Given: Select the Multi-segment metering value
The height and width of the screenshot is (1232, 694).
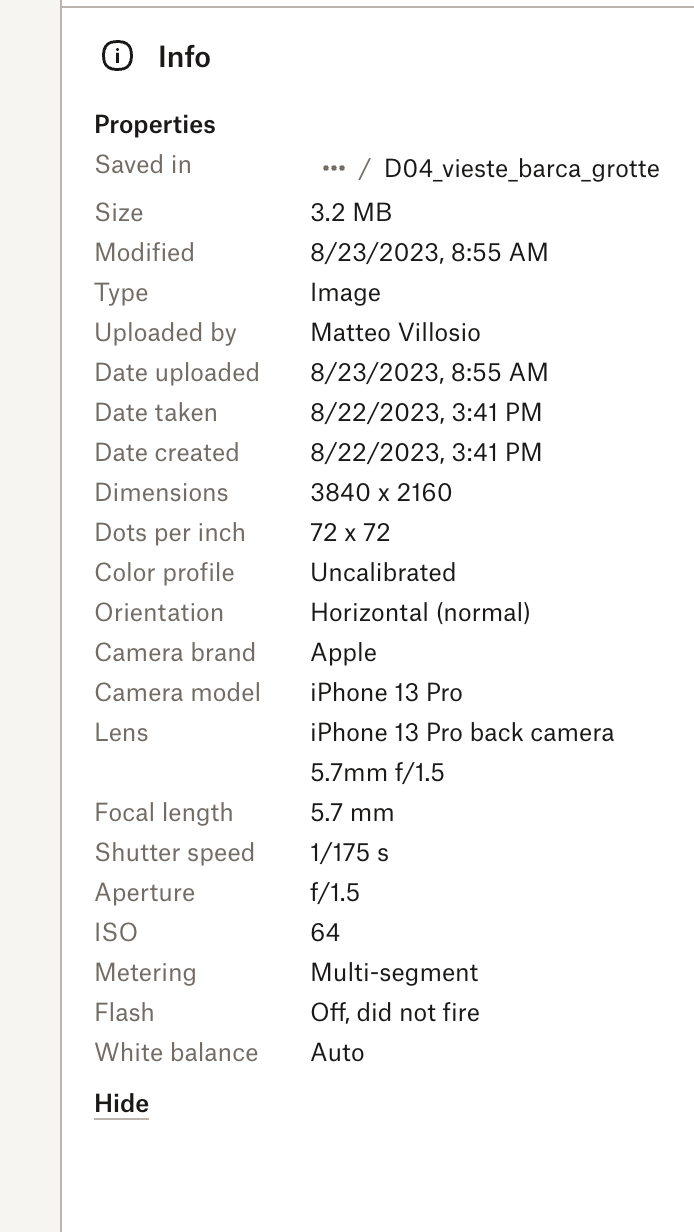Looking at the screenshot, I should tap(394, 972).
